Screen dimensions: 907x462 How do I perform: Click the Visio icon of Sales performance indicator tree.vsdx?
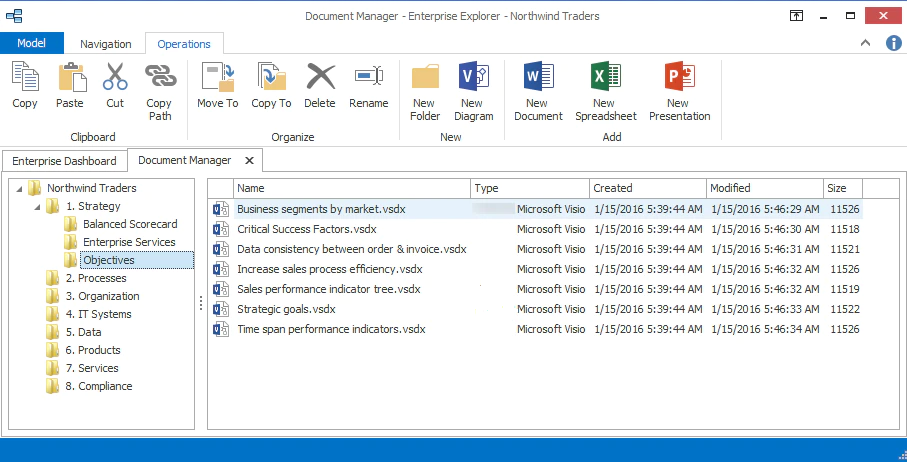point(220,289)
